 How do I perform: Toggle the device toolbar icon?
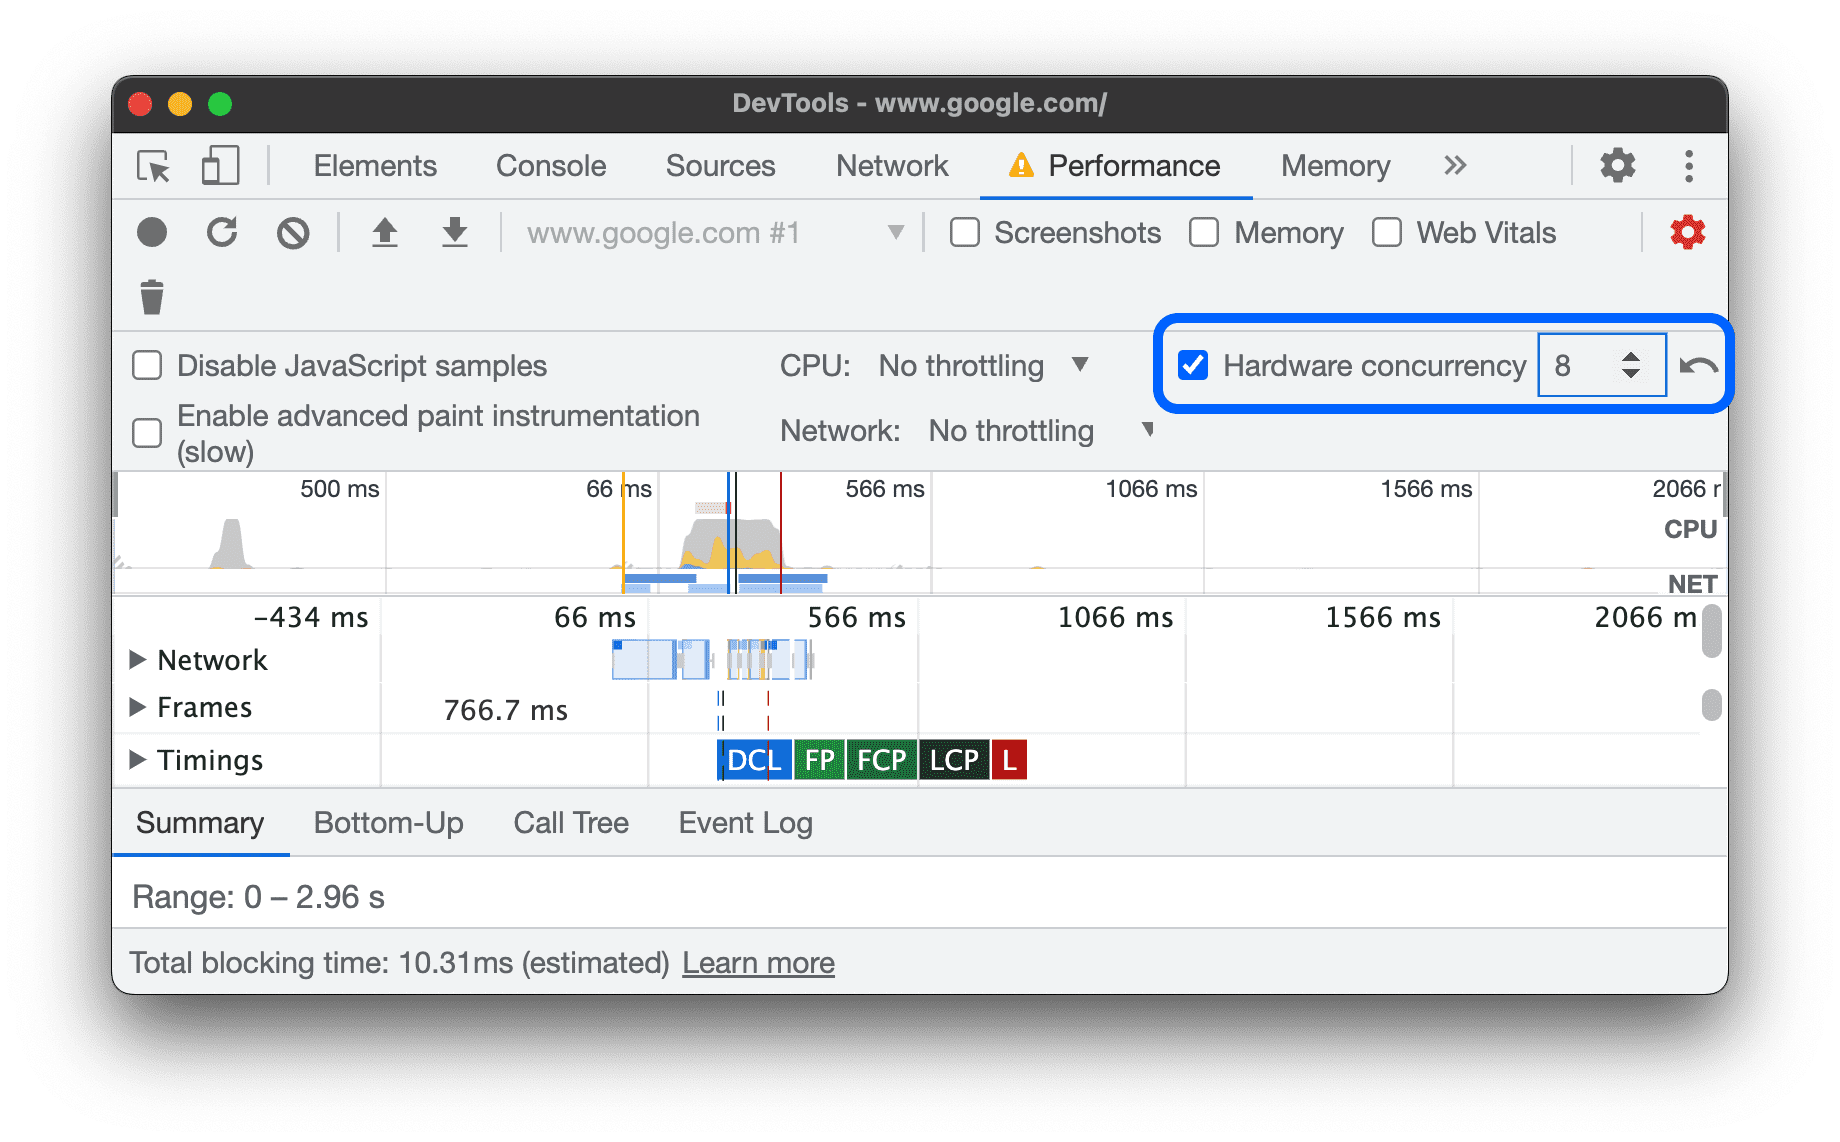pos(219,166)
